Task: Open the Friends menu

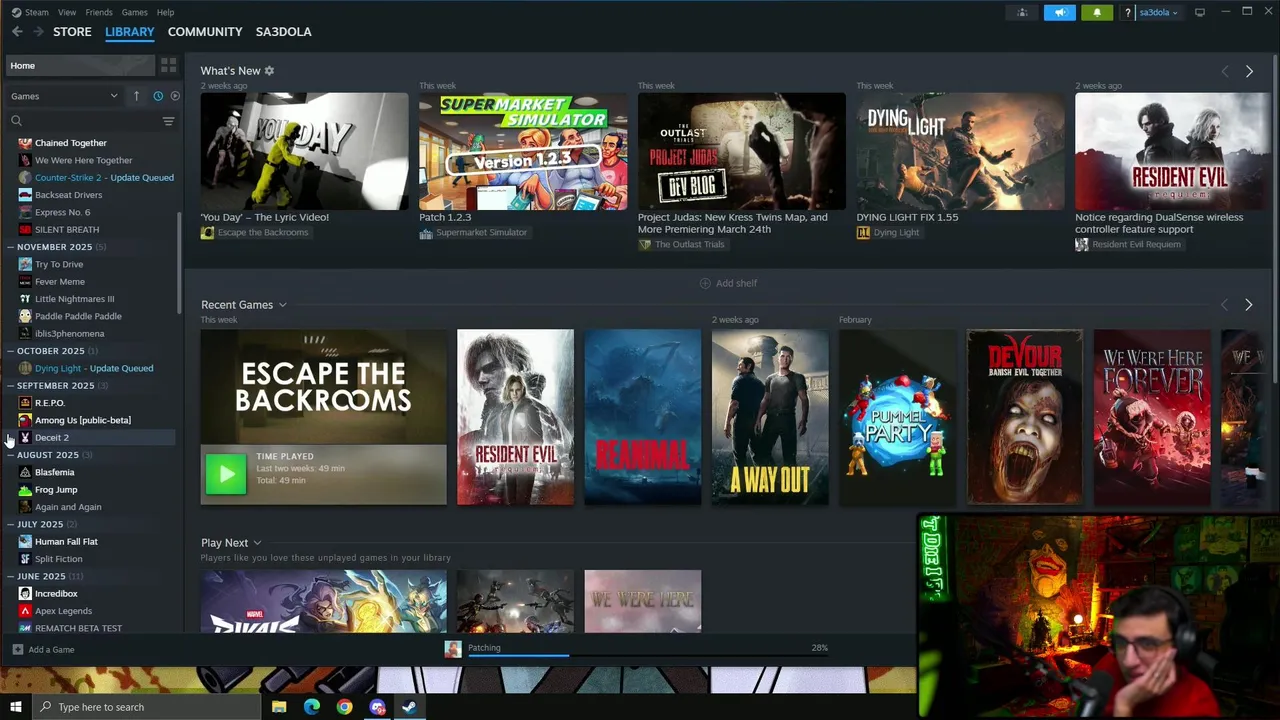Action: tap(99, 12)
